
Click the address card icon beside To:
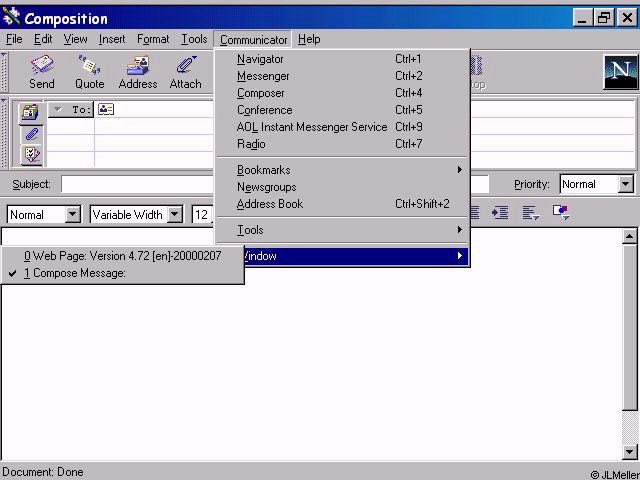pos(106,109)
